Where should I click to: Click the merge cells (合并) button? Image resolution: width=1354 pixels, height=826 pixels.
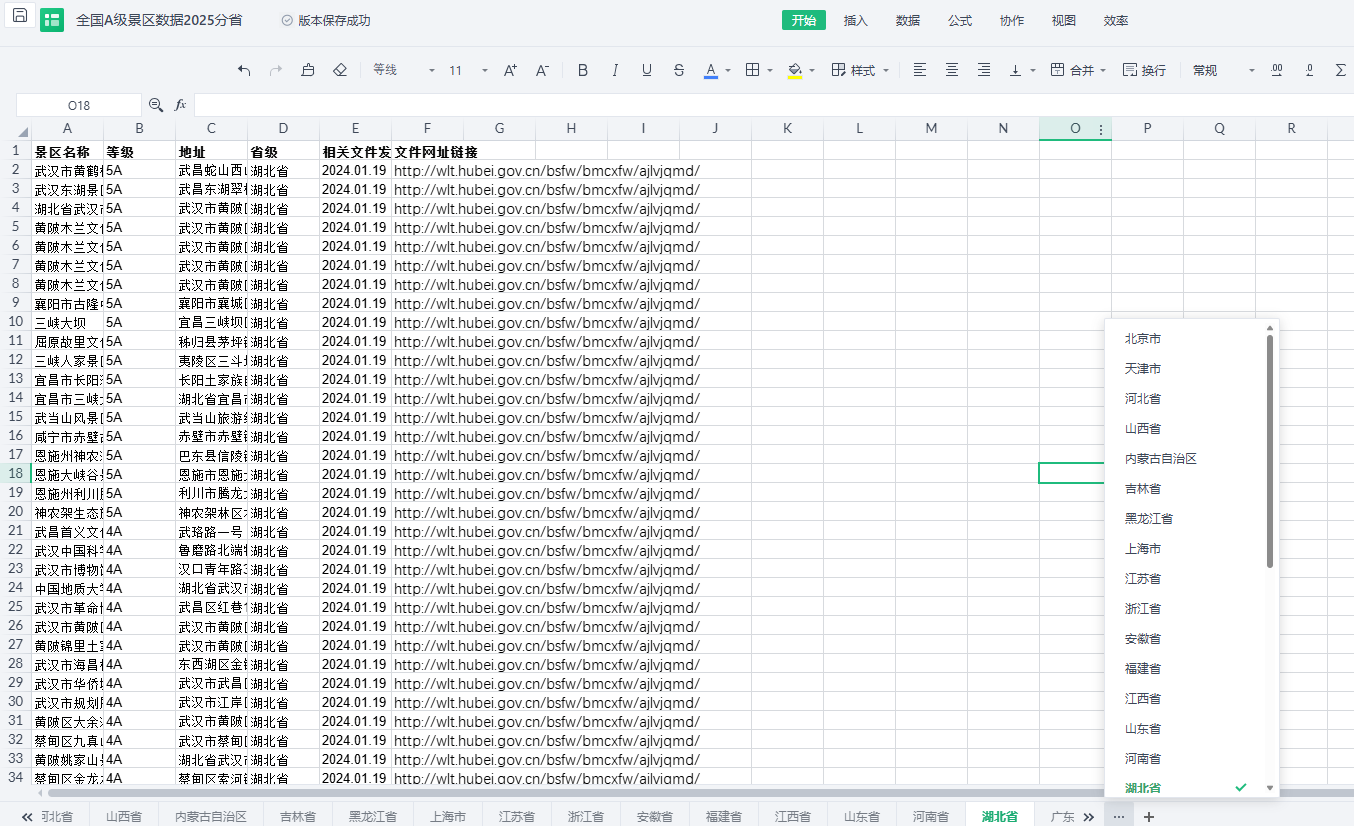pyautogui.click(x=1071, y=70)
